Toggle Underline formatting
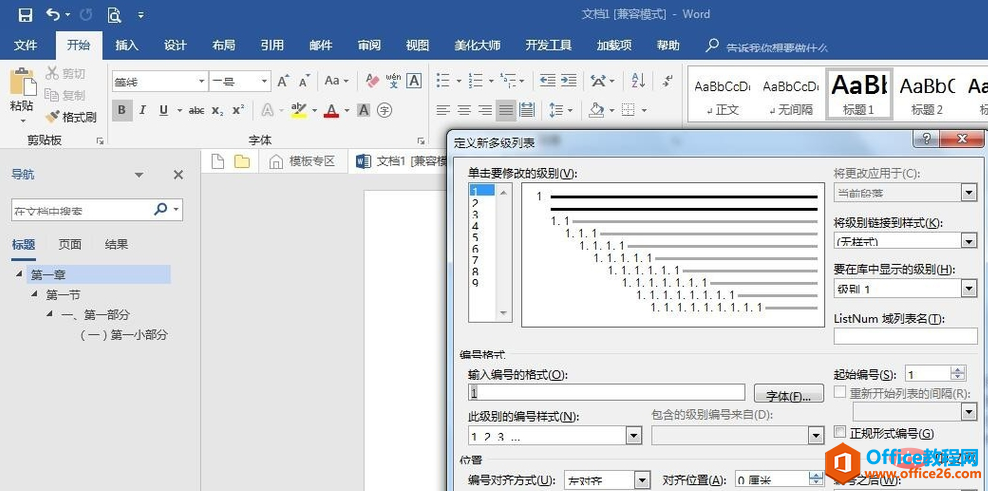988x491 pixels. (164, 110)
